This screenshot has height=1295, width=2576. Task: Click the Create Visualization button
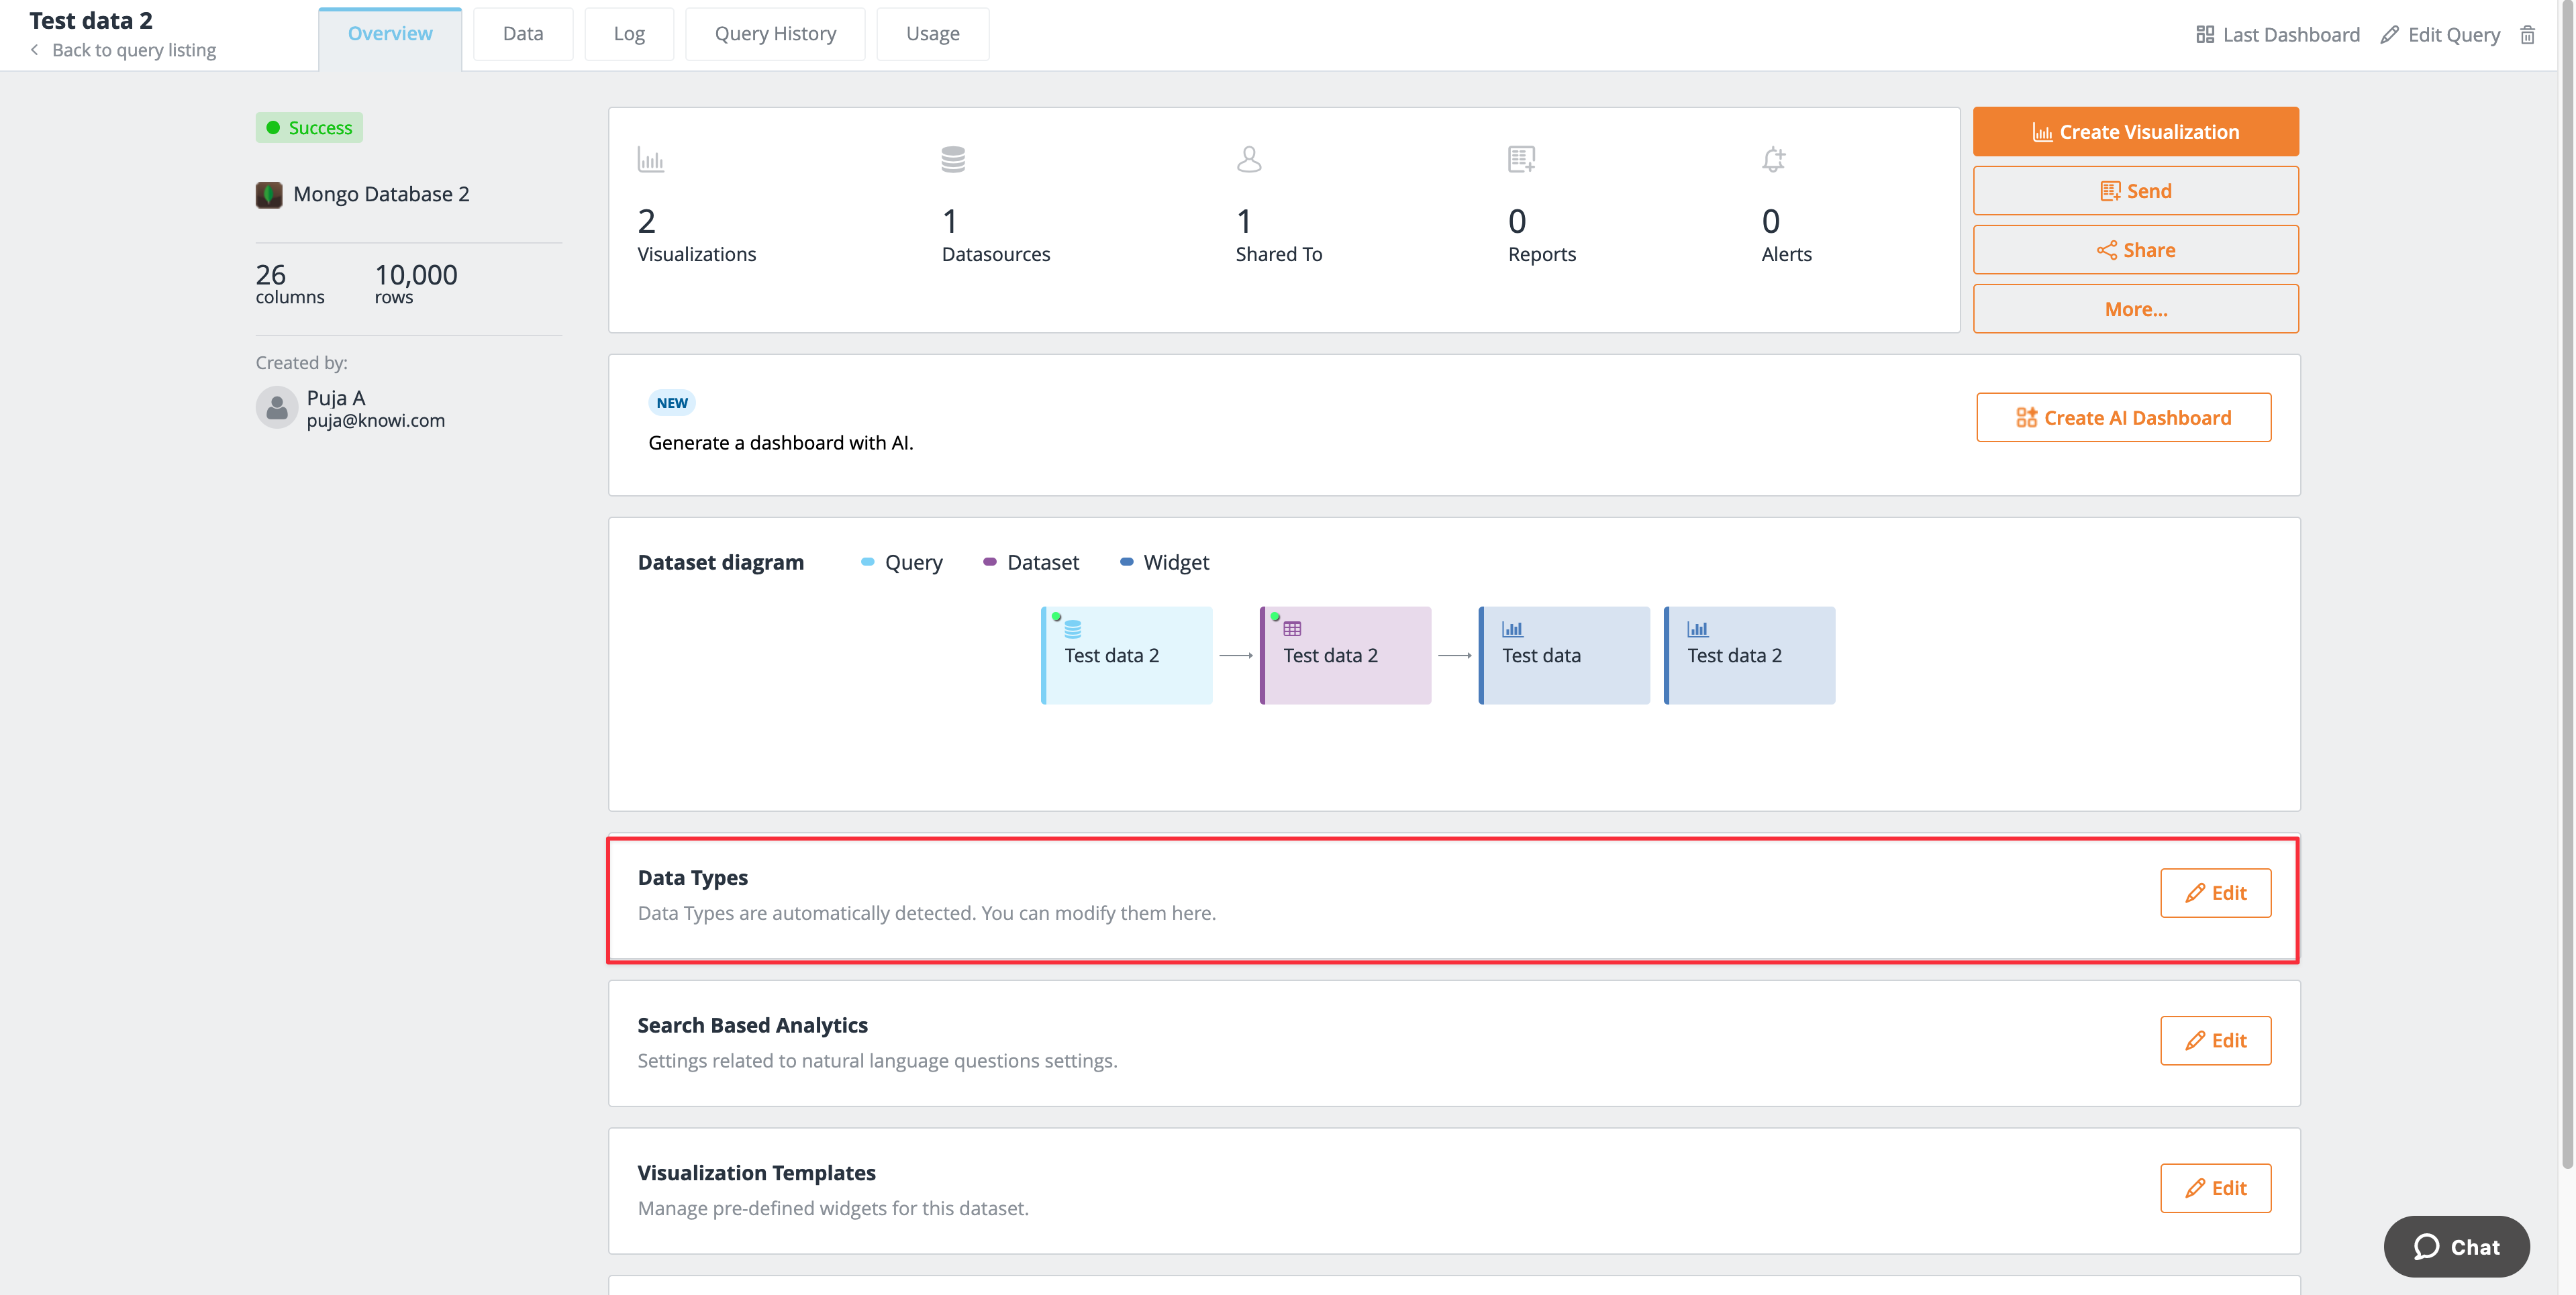[2135, 130]
